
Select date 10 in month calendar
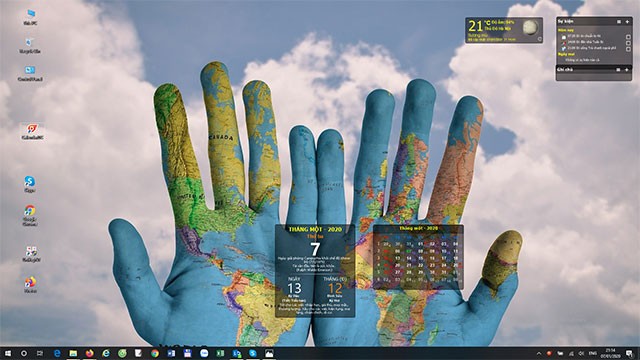point(444,251)
